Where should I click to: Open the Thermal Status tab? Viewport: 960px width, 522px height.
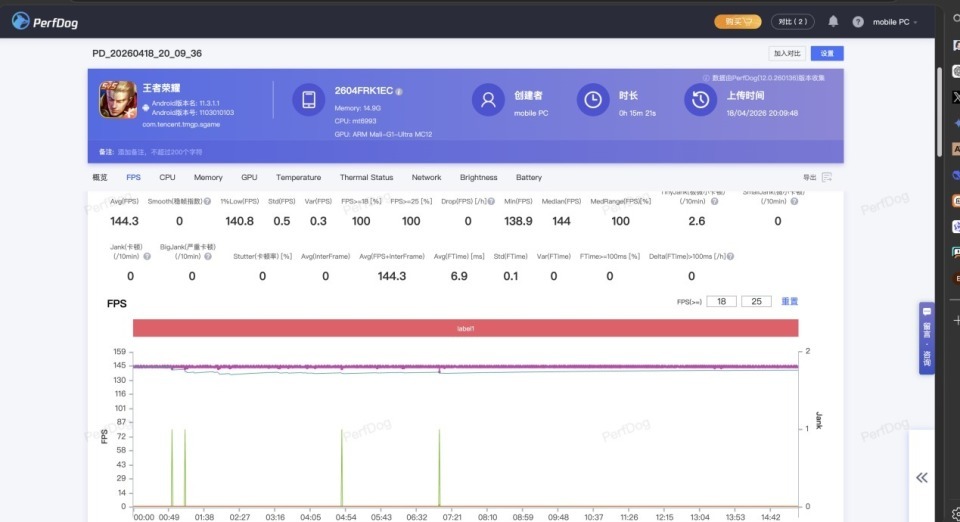(366, 177)
